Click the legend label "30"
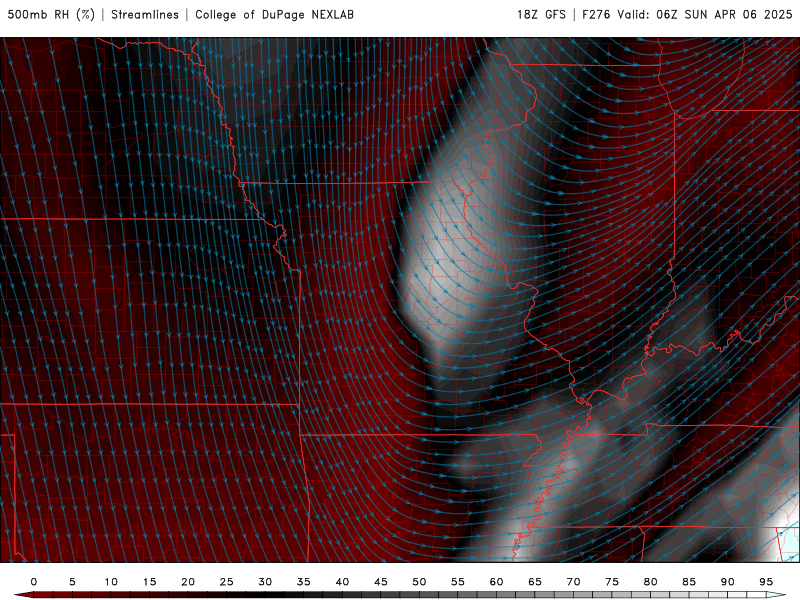Screen dimensions: 800x600 tap(265, 582)
